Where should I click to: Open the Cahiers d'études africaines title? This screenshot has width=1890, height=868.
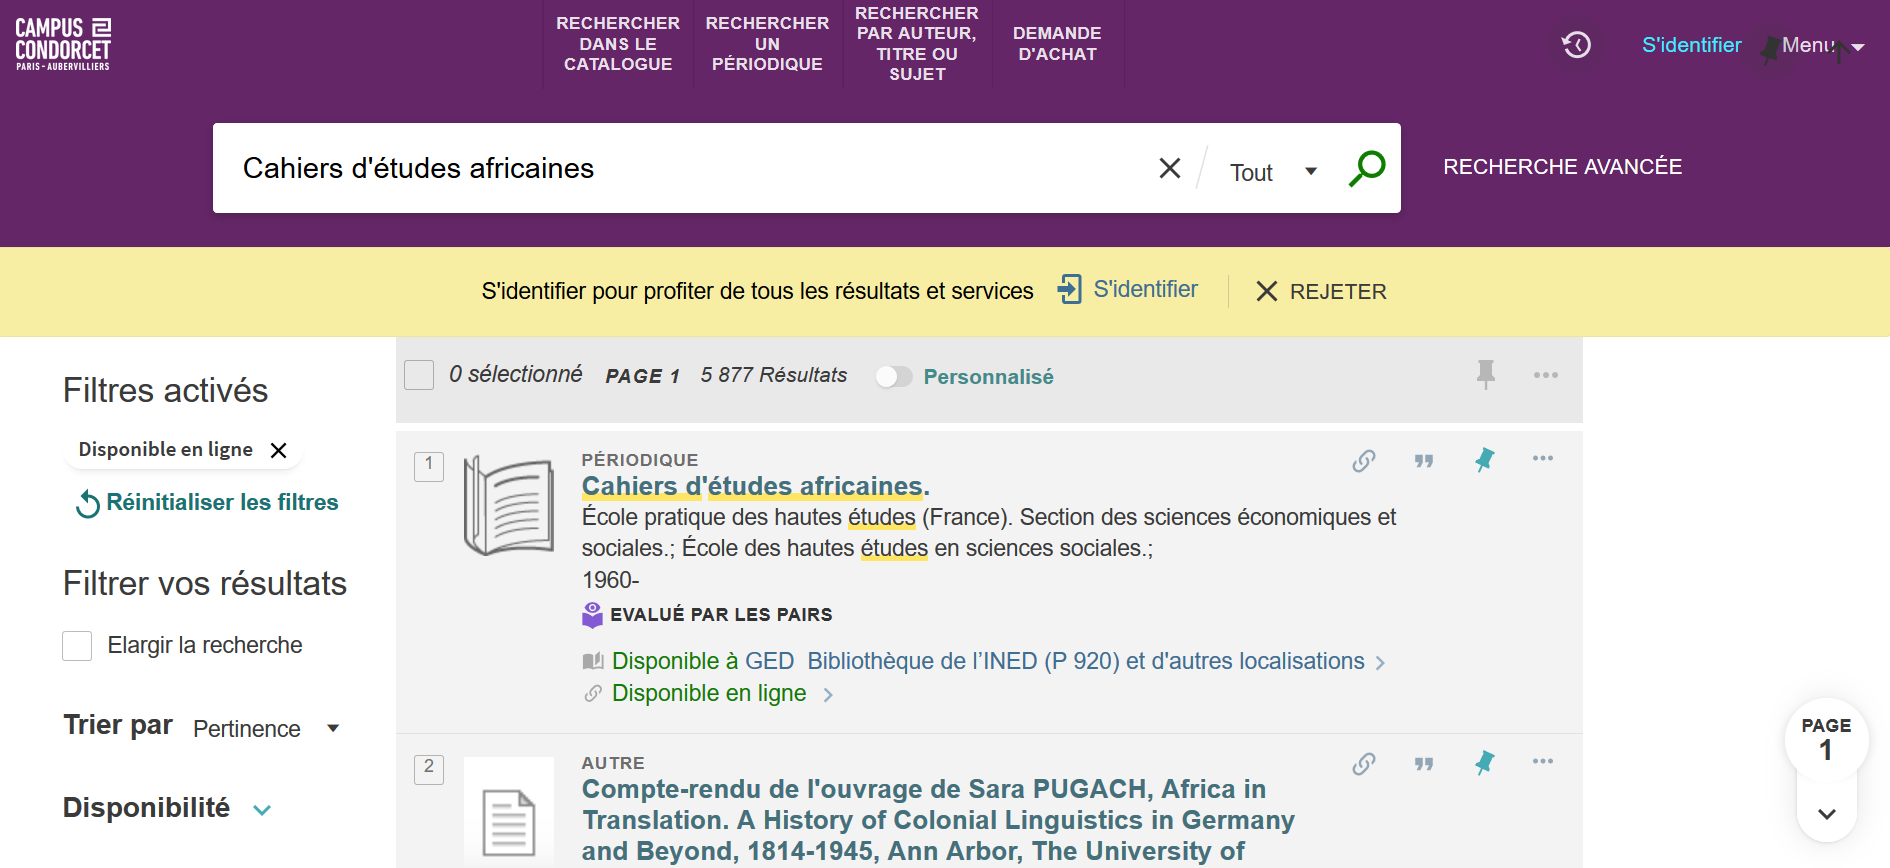coord(756,486)
